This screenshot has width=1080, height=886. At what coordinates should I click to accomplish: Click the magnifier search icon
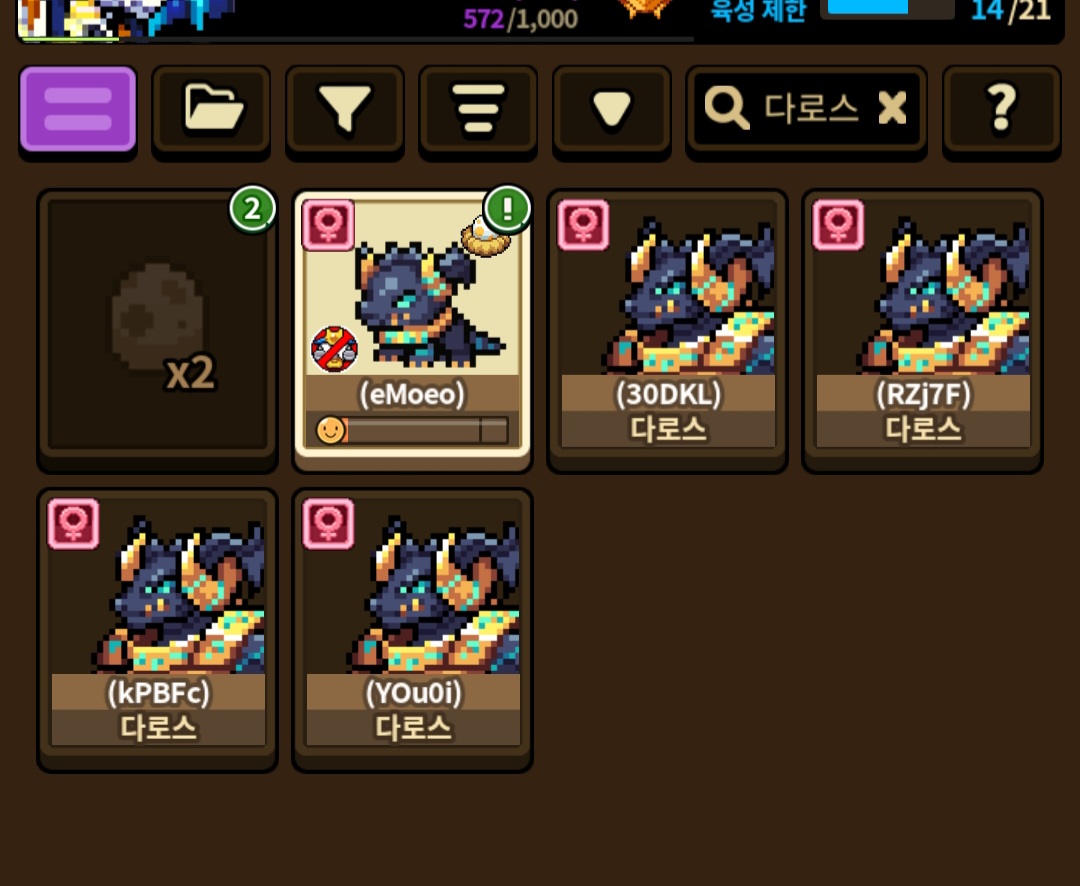(726, 108)
